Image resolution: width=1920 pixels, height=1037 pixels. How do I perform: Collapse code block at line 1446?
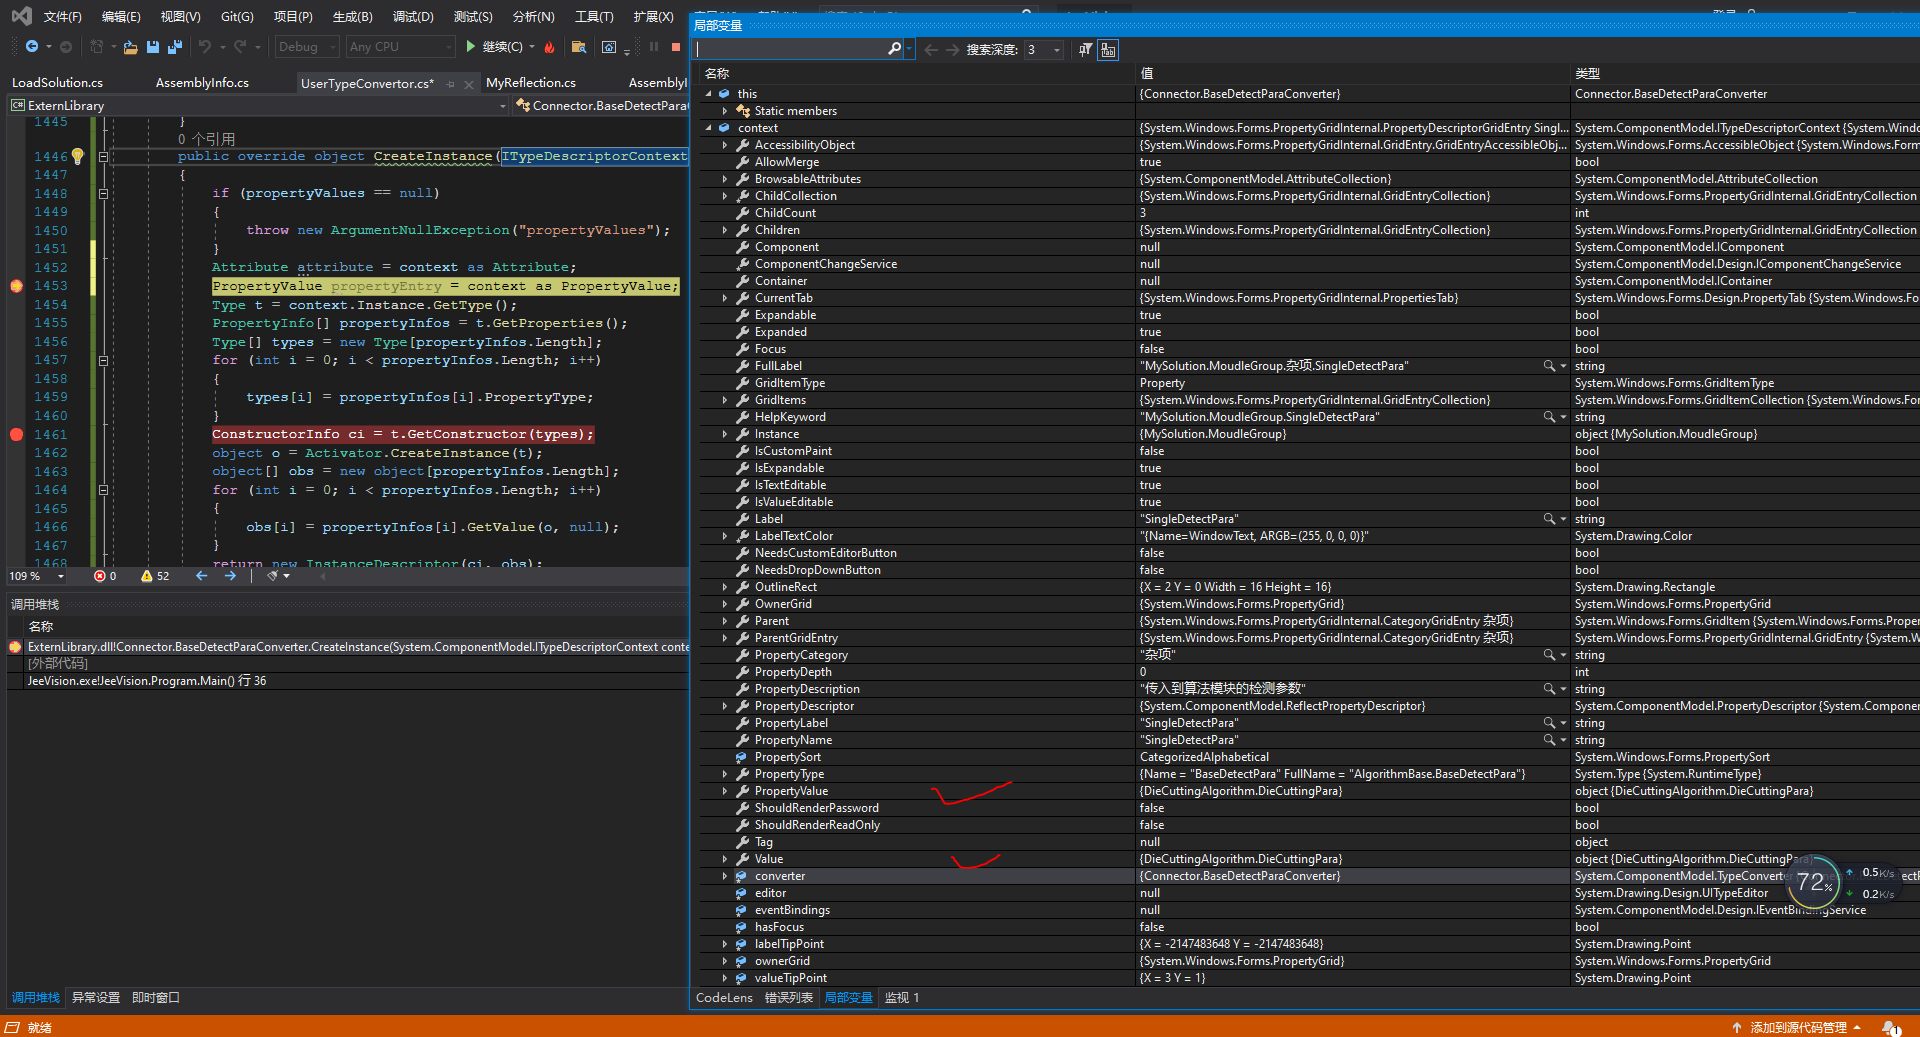coord(103,157)
